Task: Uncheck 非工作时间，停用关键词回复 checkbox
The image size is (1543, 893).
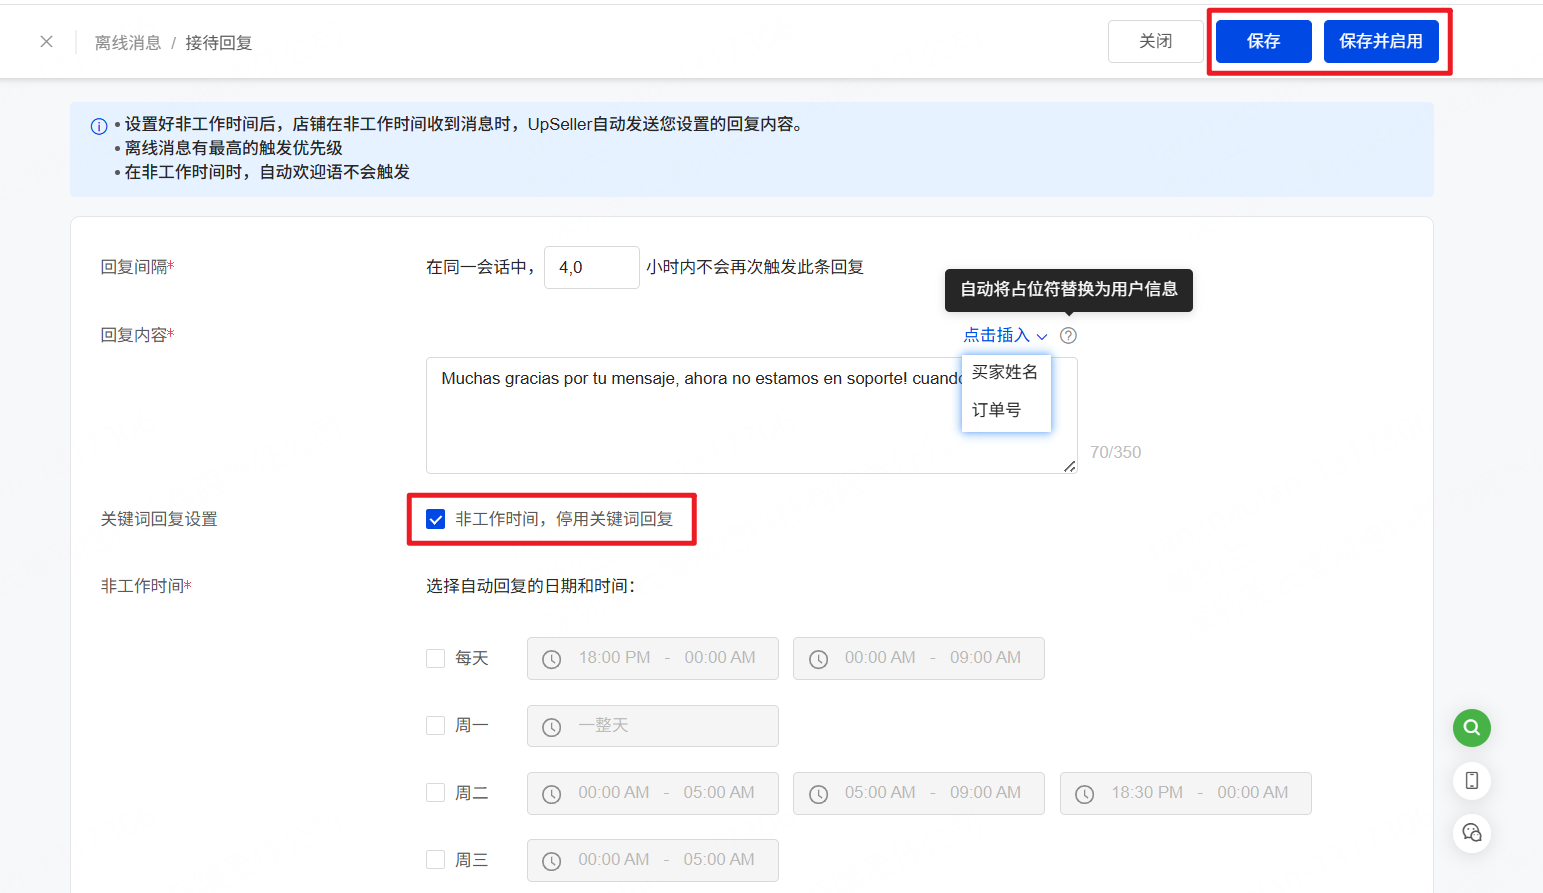Action: 436,519
